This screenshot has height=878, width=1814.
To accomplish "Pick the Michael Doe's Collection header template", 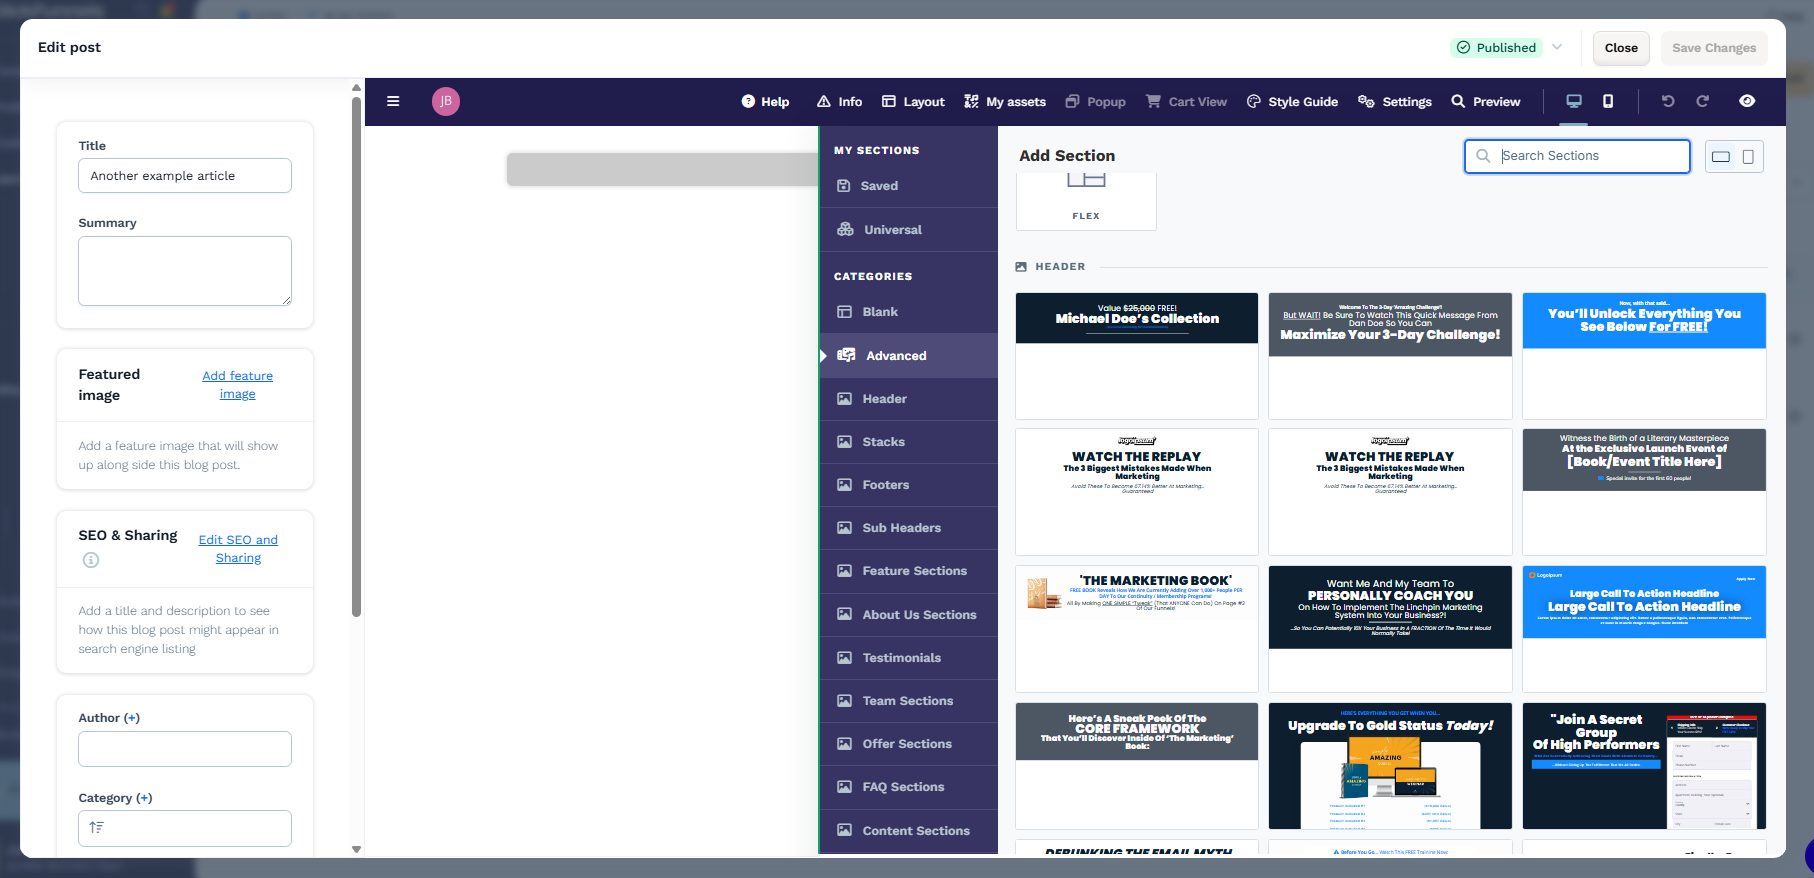I will [x=1137, y=356].
